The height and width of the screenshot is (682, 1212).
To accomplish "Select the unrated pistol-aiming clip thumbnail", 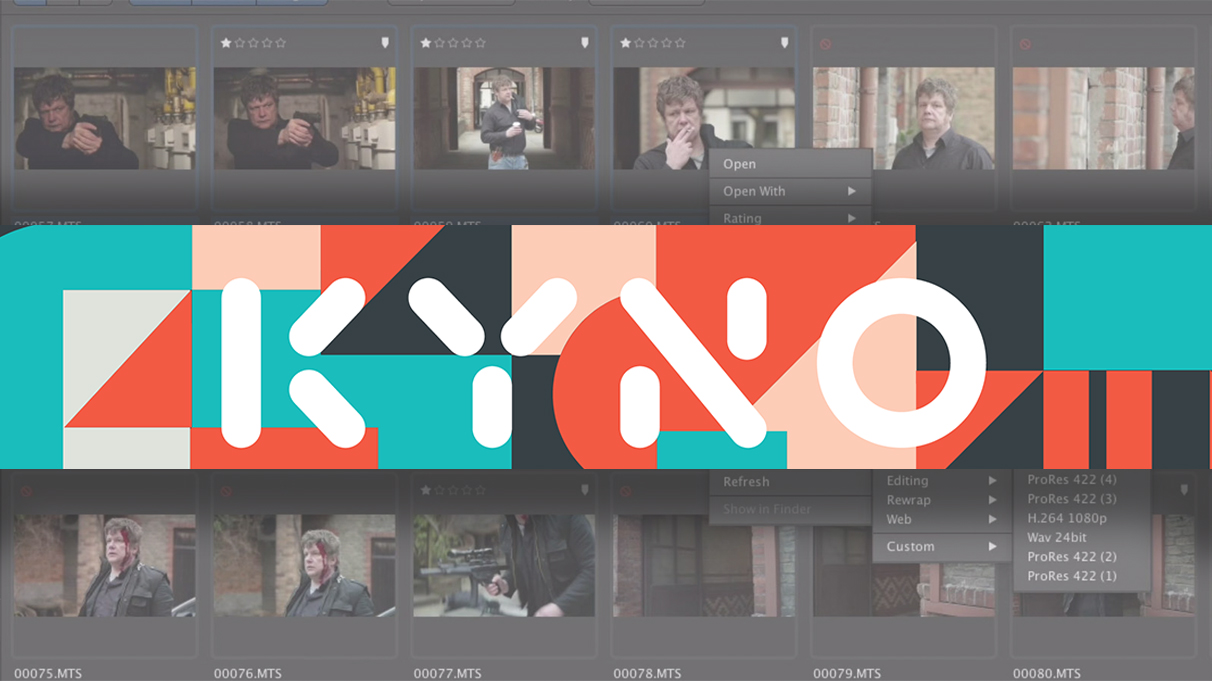I will pyautogui.click(x=105, y=118).
